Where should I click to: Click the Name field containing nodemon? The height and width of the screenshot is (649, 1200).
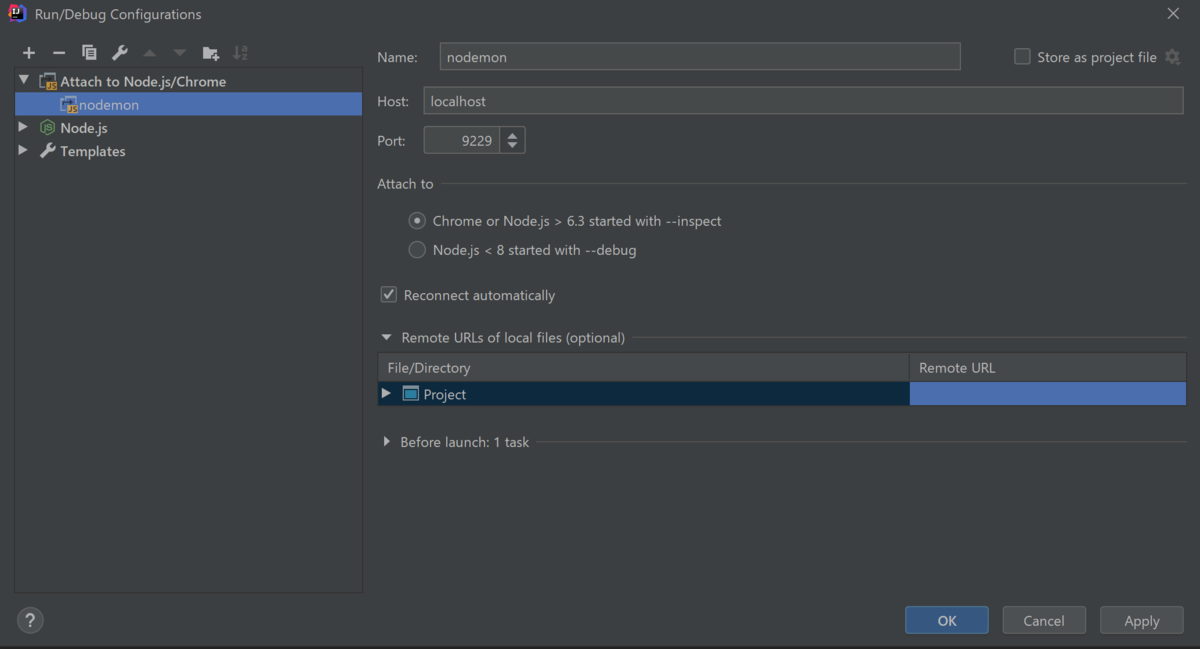point(700,57)
